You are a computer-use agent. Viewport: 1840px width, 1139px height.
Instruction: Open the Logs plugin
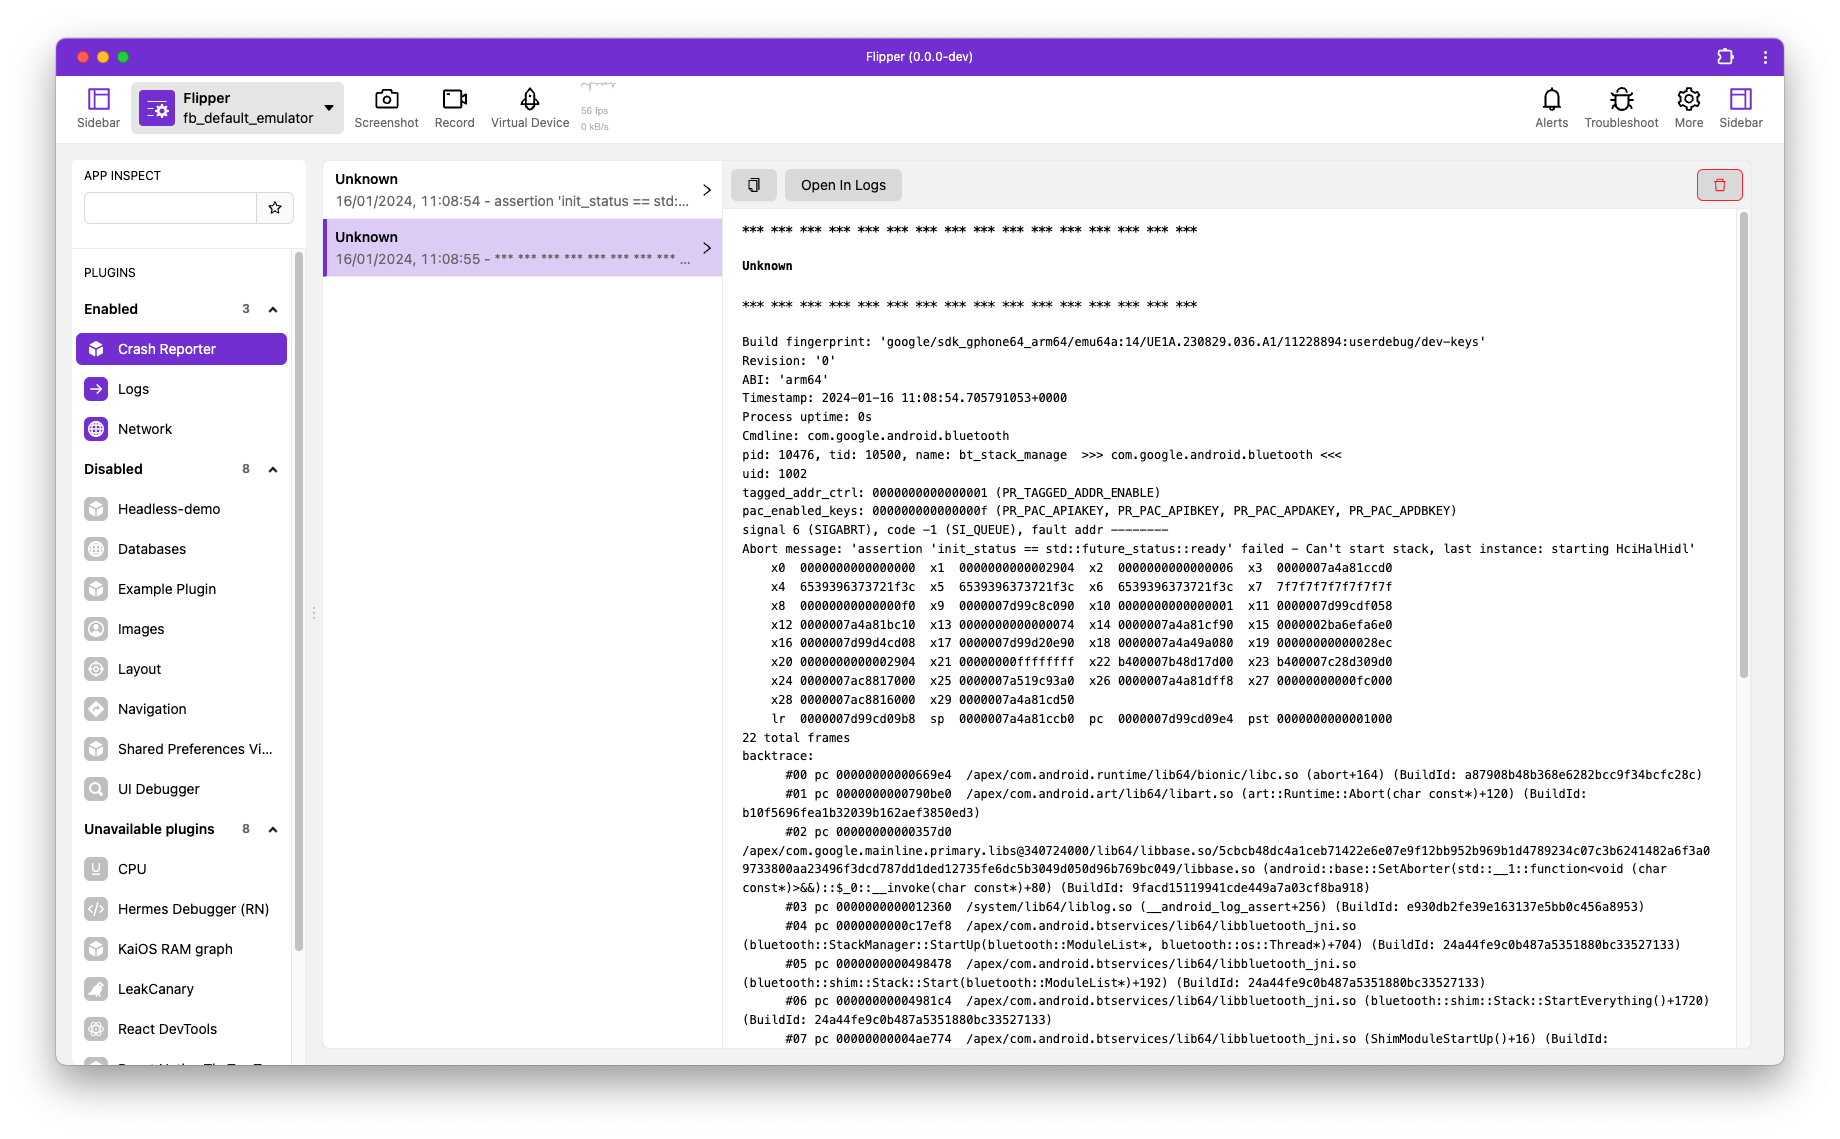(181, 389)
